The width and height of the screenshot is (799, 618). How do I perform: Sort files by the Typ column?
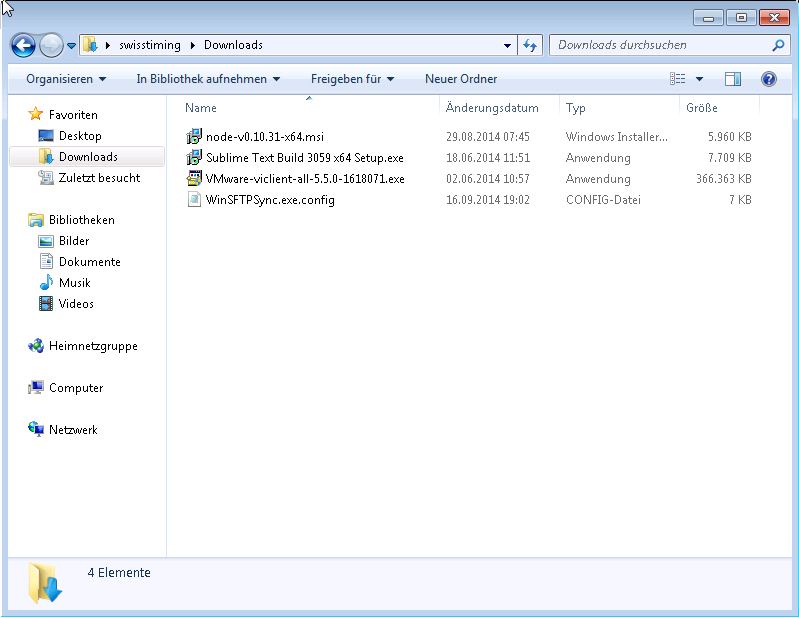point(575,108)
